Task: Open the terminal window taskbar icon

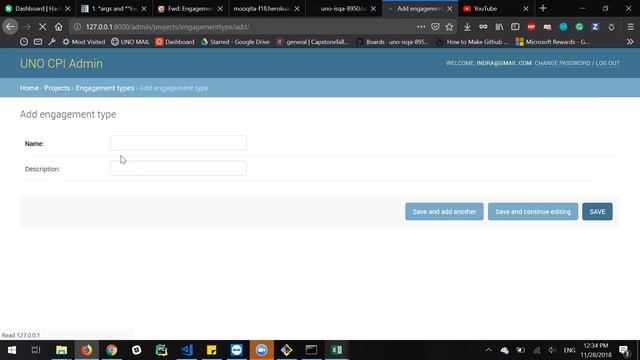Action: [x=311, y=350]
